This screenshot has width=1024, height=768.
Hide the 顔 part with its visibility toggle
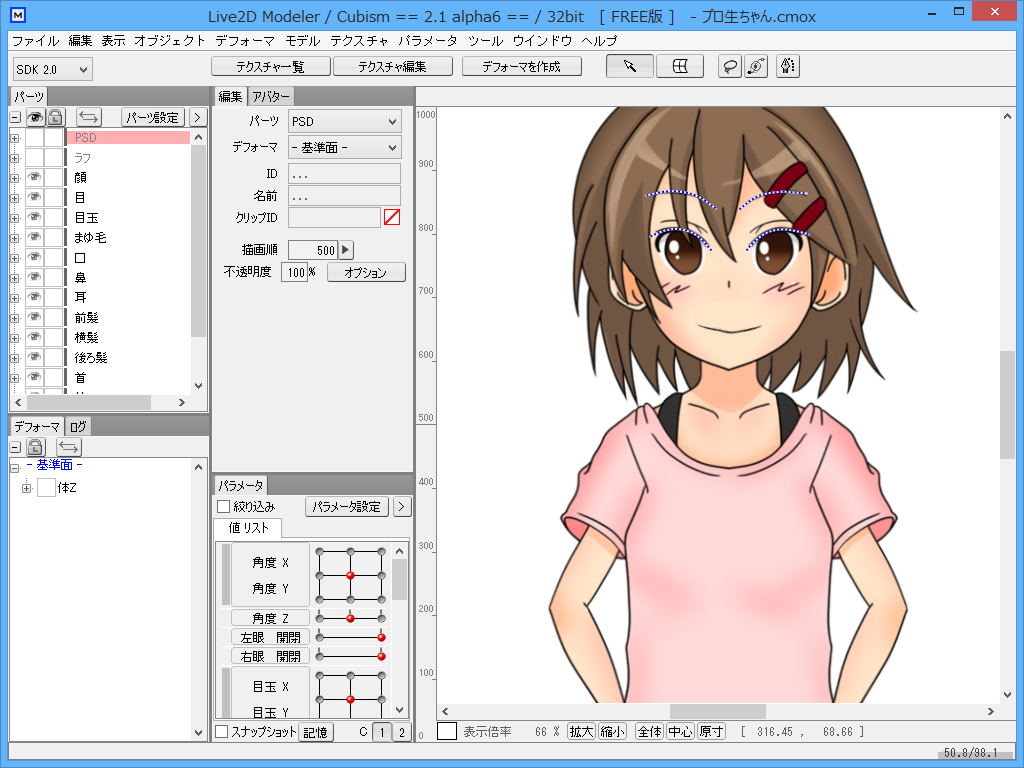coord(34,178)
